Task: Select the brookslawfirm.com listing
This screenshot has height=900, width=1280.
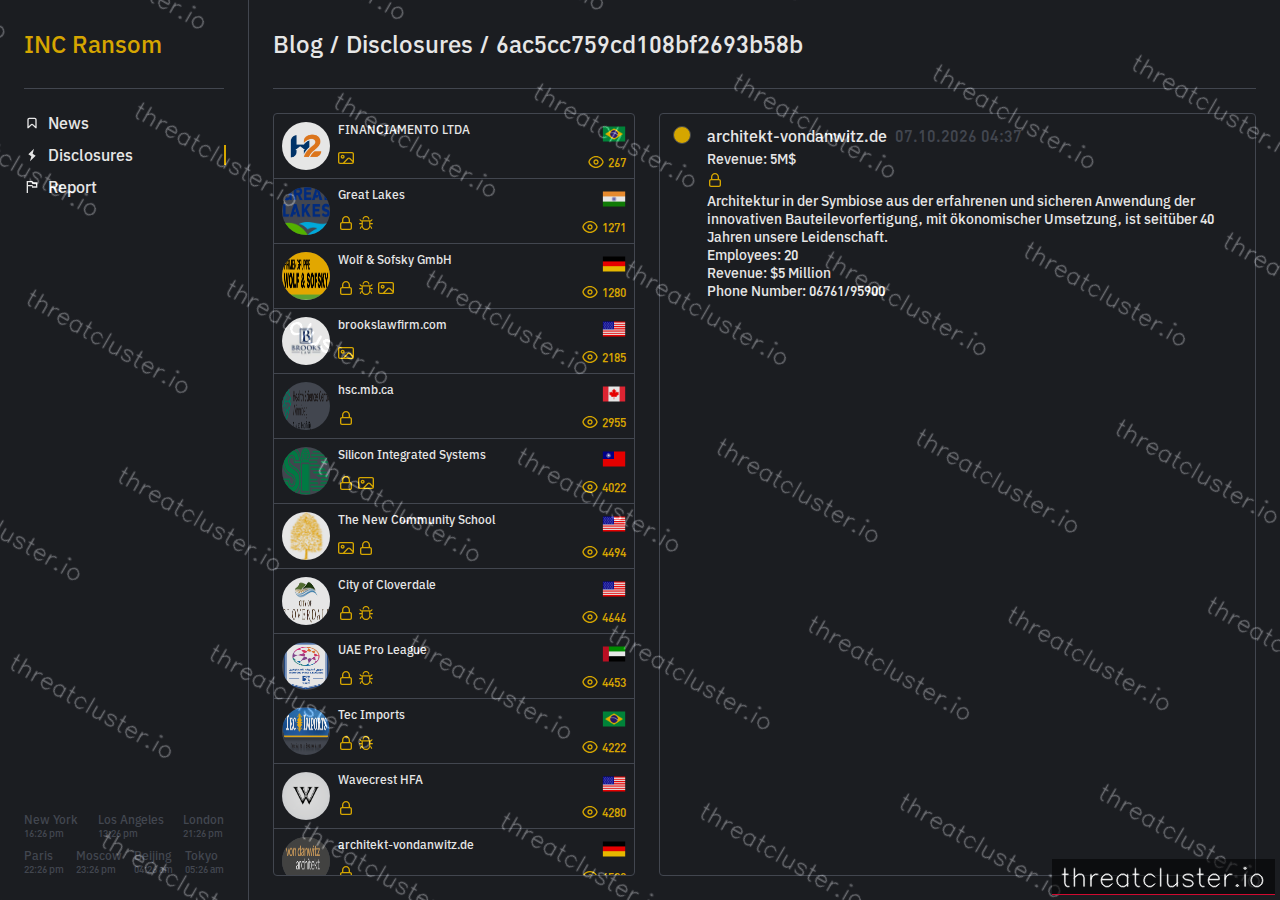Action: pos(454,341)
